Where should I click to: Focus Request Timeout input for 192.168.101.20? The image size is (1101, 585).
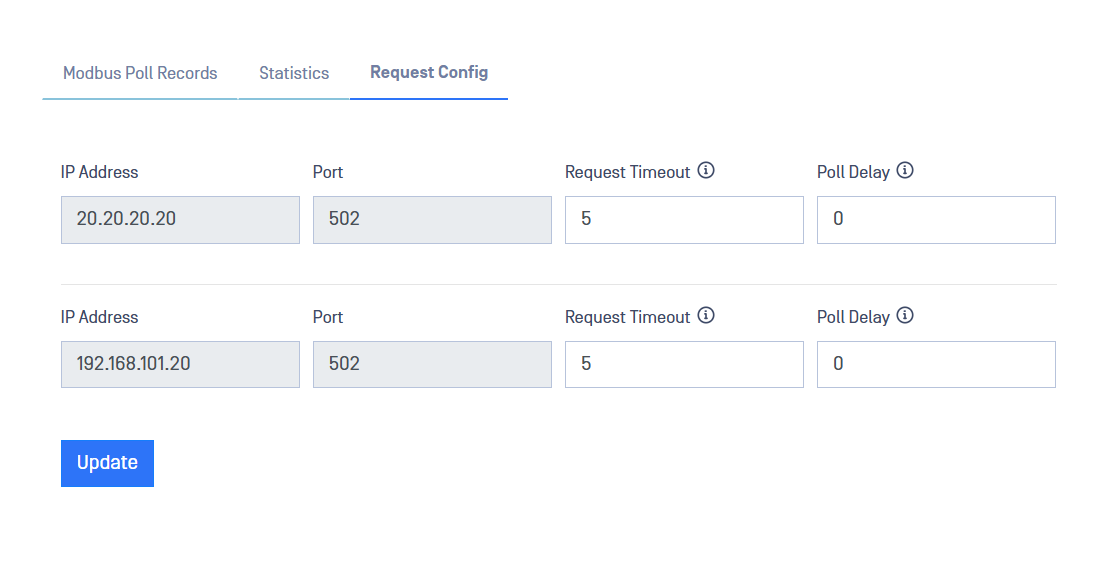[x=684, y=364]
